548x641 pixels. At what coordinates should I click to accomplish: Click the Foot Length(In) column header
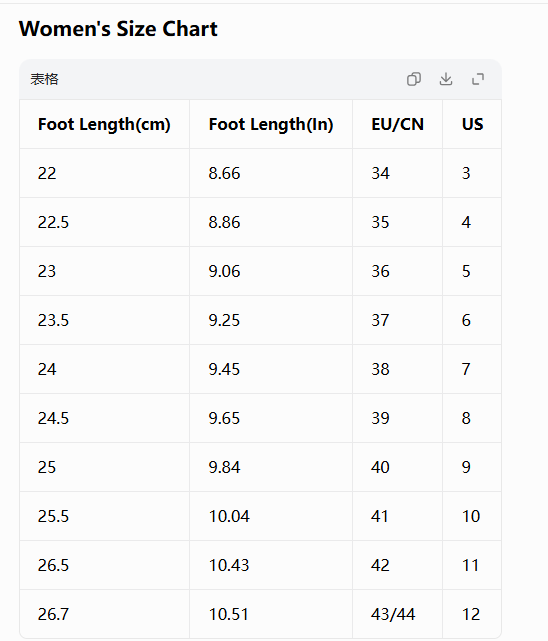271,124
